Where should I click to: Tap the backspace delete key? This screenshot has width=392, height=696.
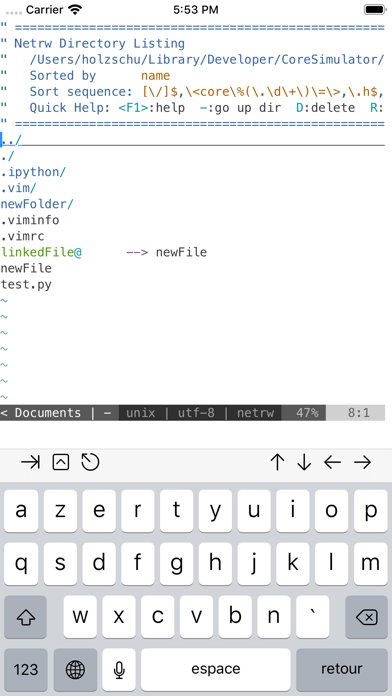pyautogui.click(x=367, y=617)
